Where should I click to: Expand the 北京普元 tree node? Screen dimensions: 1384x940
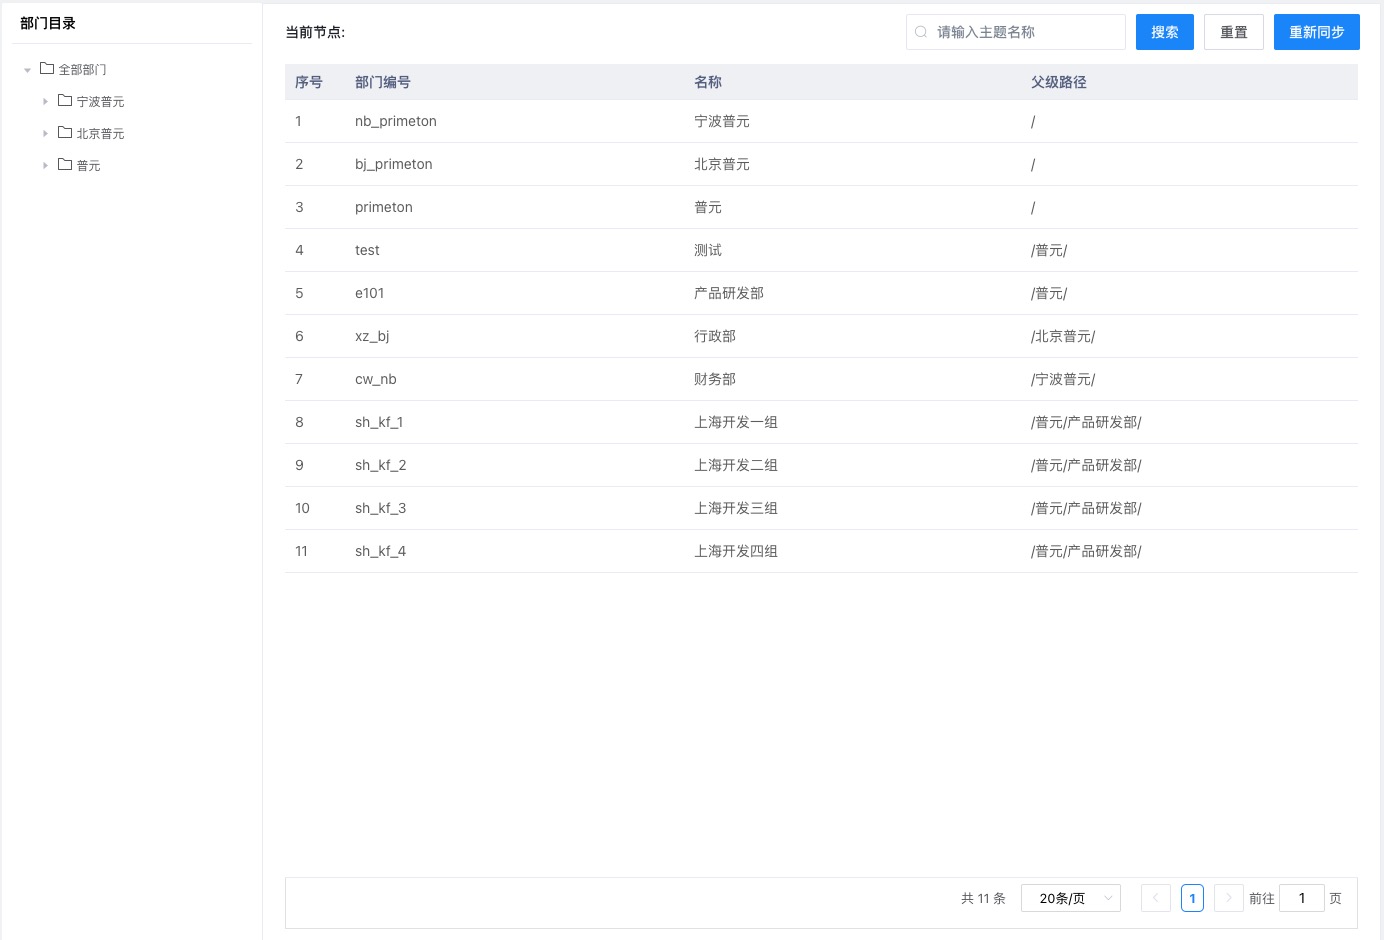[x=45, y=132]
